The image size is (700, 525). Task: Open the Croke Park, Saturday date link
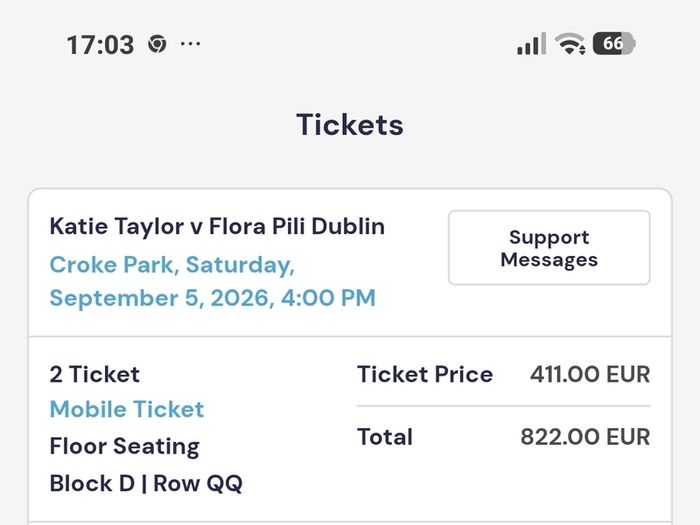[172, 265]
